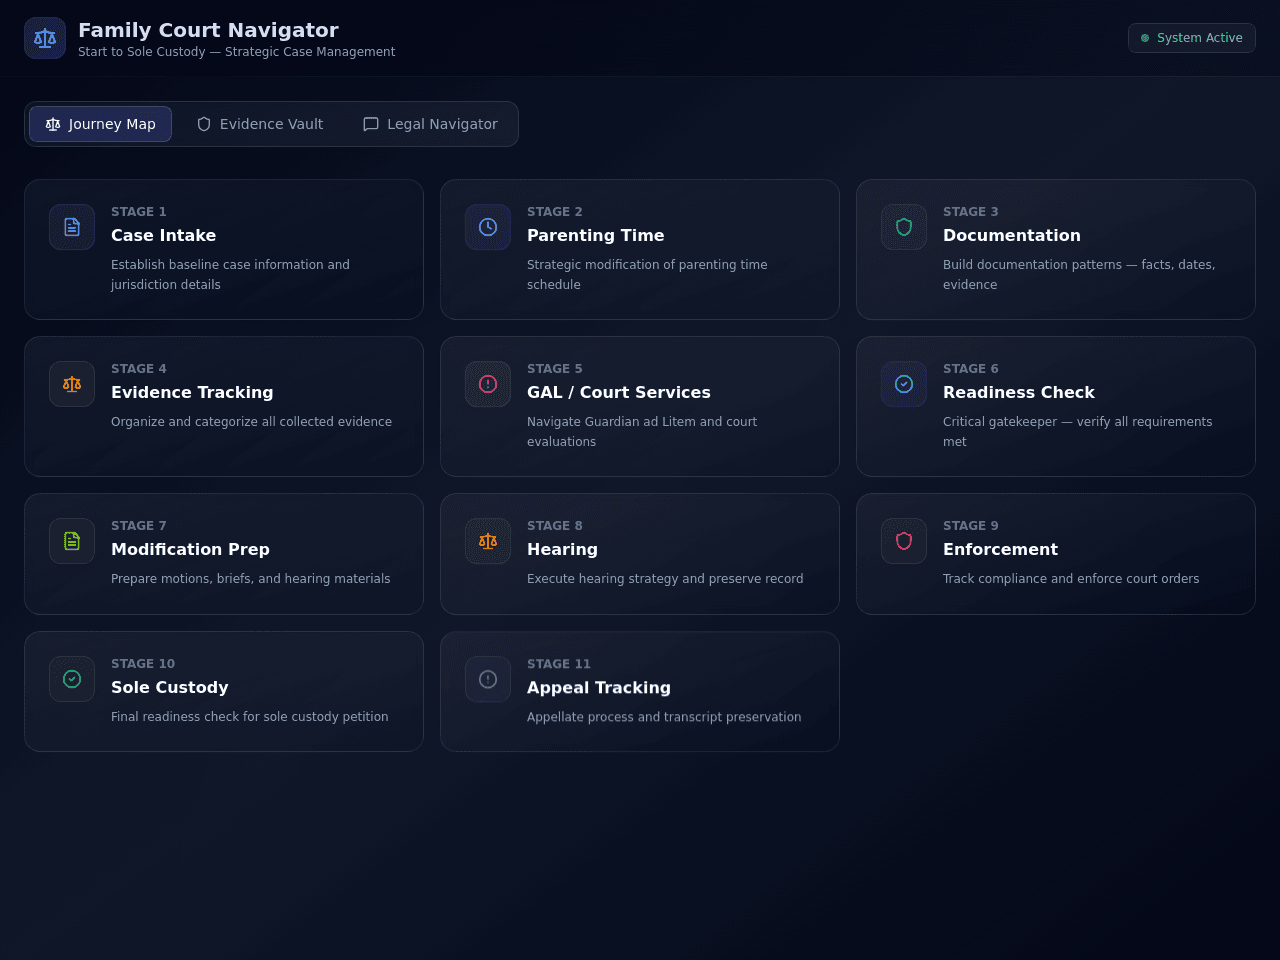Click the 'STAGE 10' label

click(142, 664)
